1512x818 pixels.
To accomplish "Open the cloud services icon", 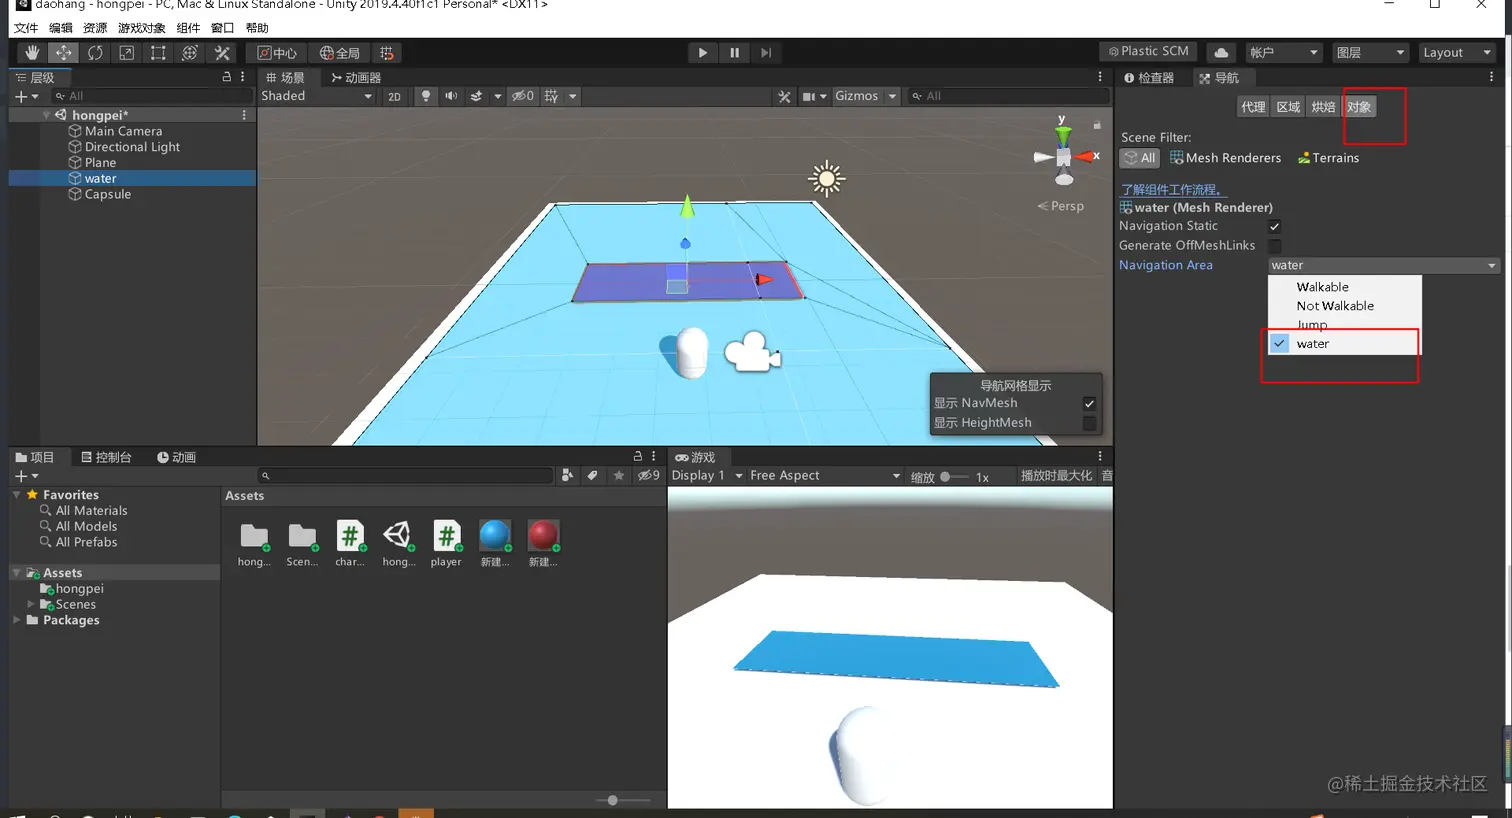I will click(x=1221, y=53).
